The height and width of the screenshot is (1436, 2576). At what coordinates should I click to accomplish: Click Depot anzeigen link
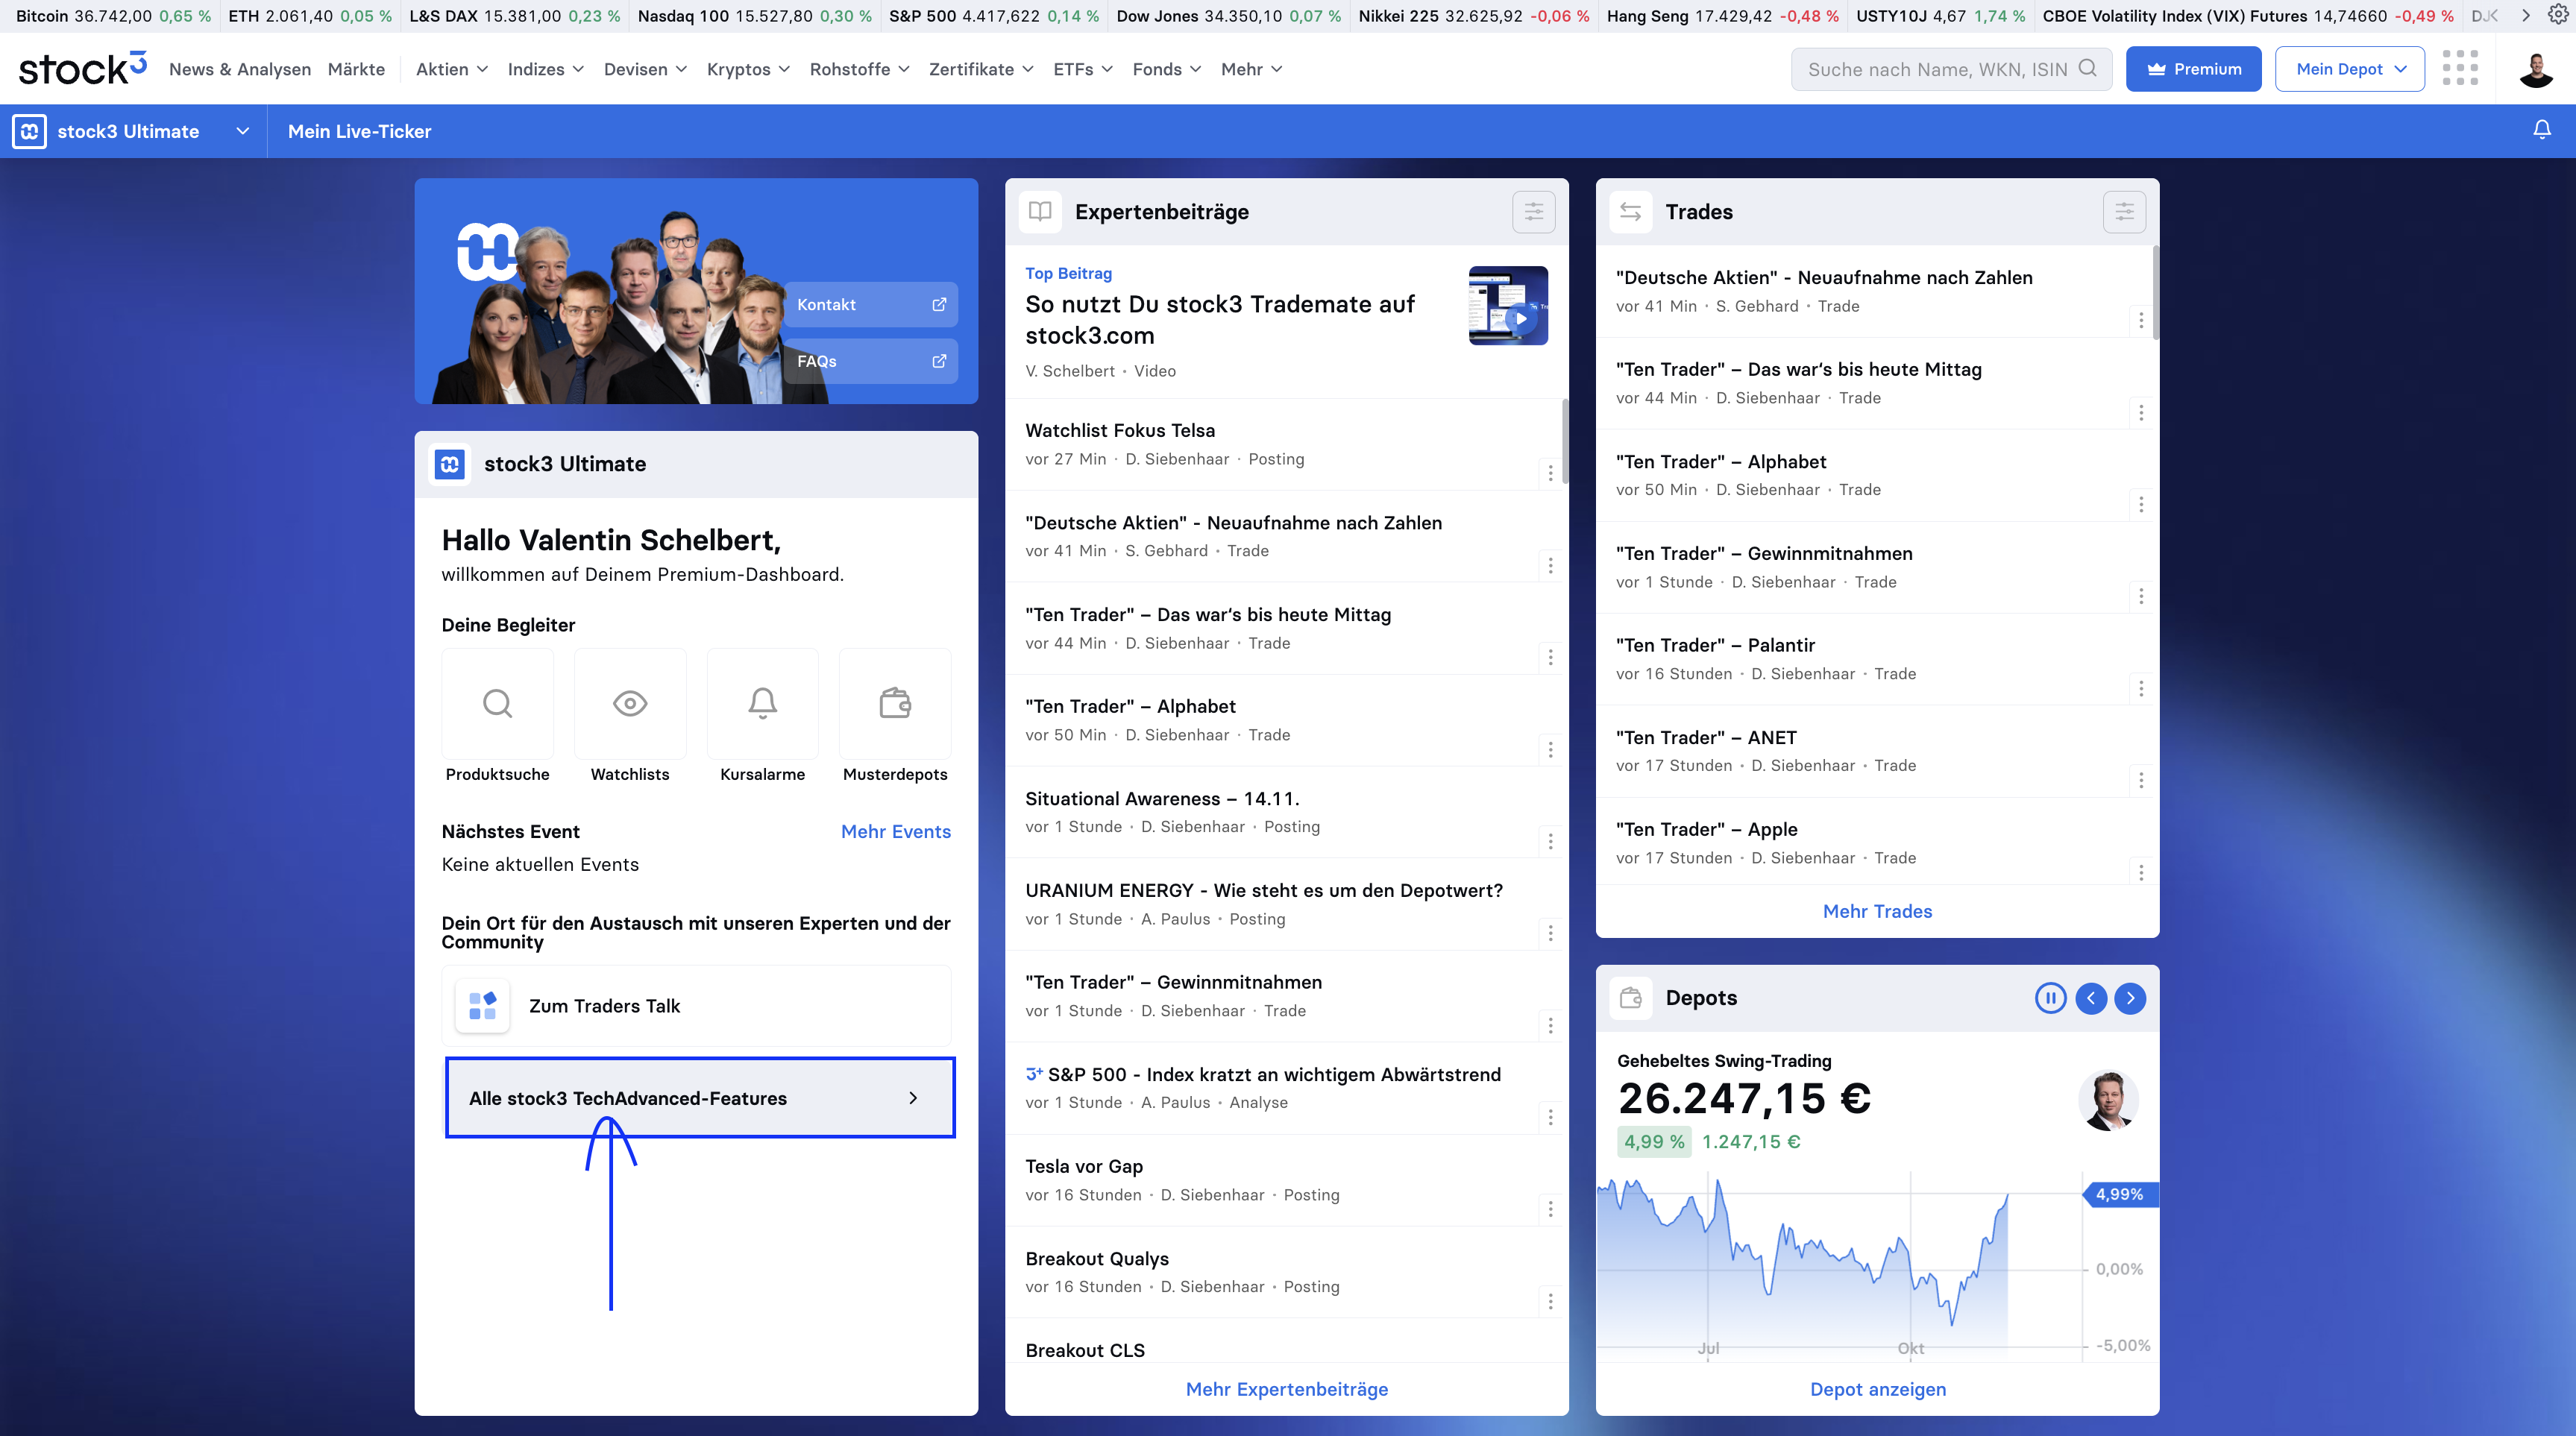(1877, 1388)
